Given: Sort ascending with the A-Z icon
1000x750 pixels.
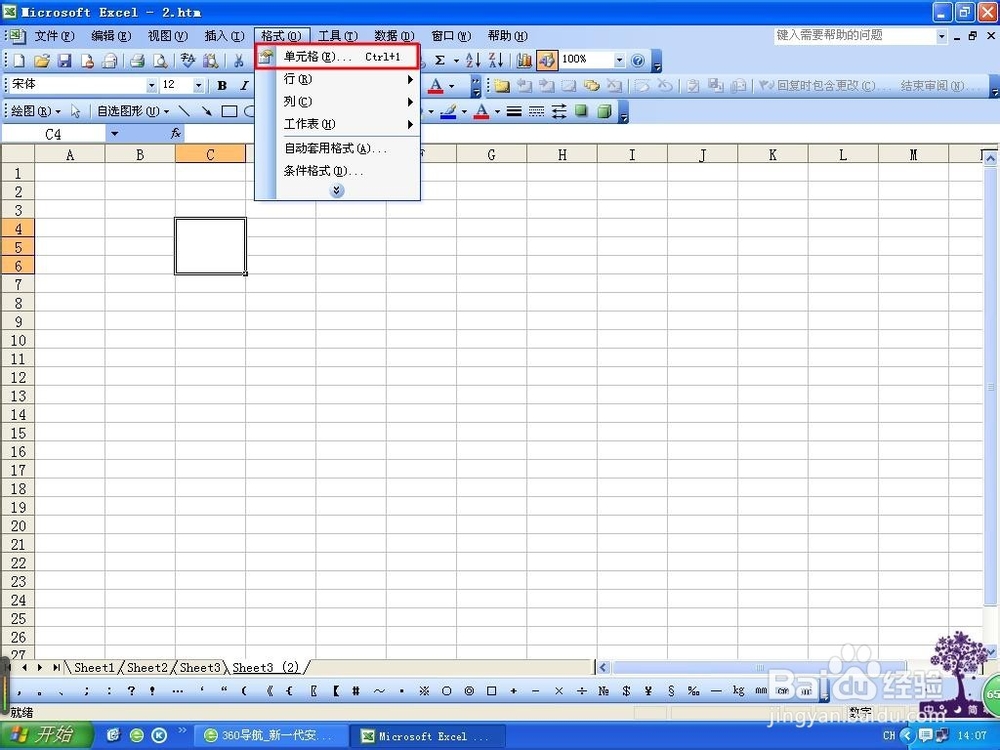Looking at the screenshot, I should (473, 61).
